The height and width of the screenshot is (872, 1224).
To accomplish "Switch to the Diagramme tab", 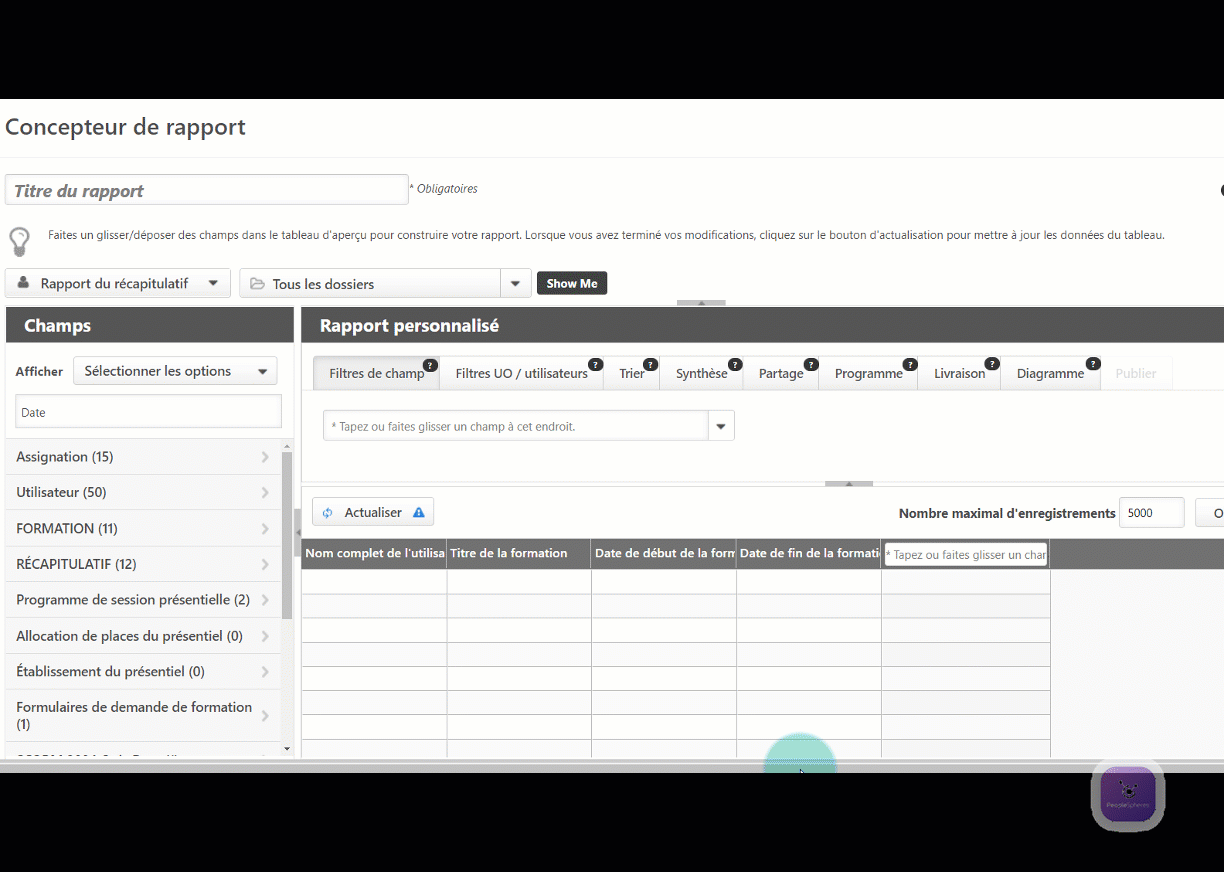I will click(1050, 373).
